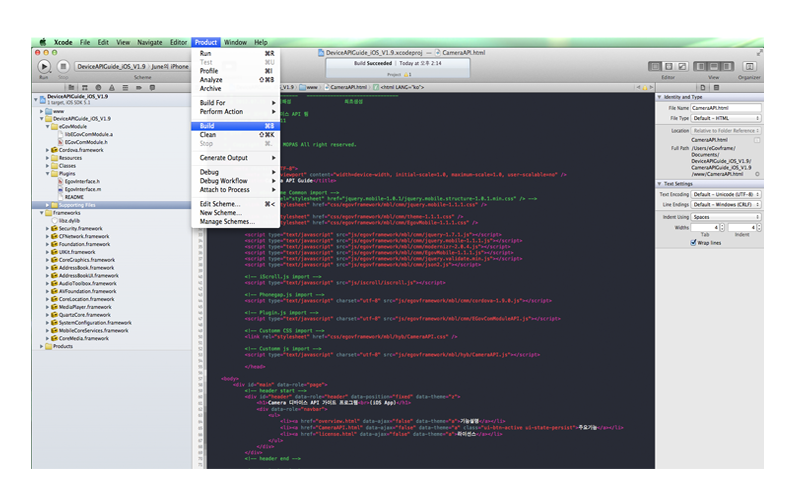Uncheck the Wrap lines checkbox

pos(694,241)
